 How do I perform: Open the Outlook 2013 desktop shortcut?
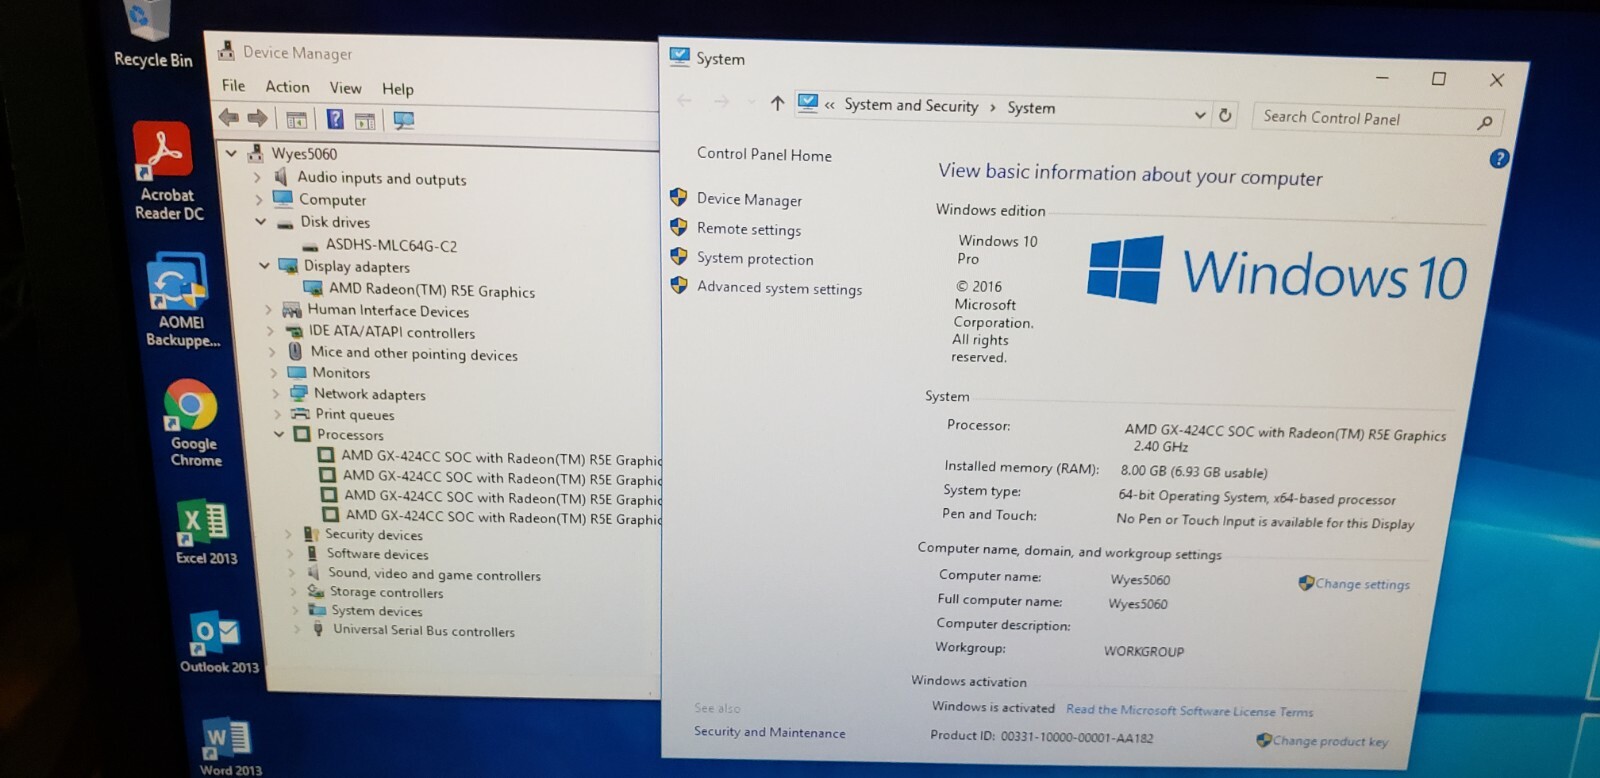(218, 641)
